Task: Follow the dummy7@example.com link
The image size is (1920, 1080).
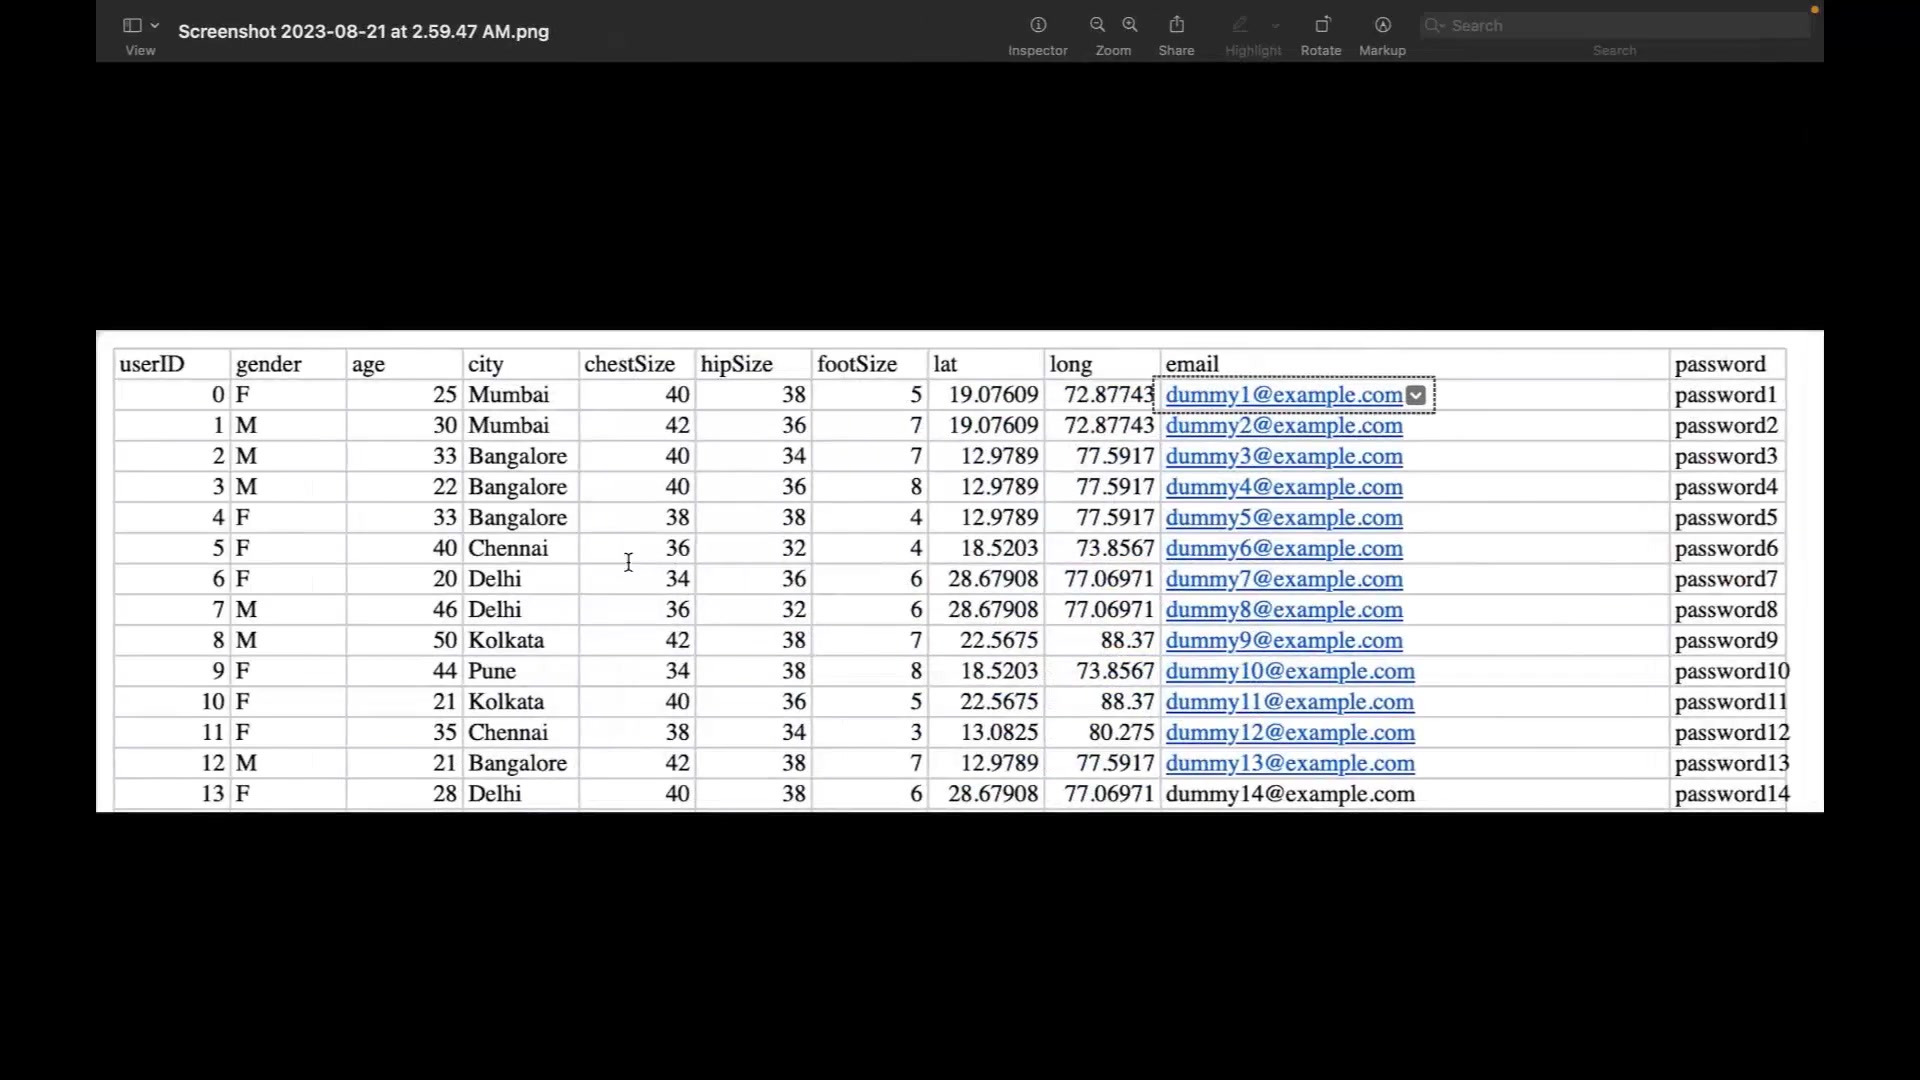Action: point(1284,579)
